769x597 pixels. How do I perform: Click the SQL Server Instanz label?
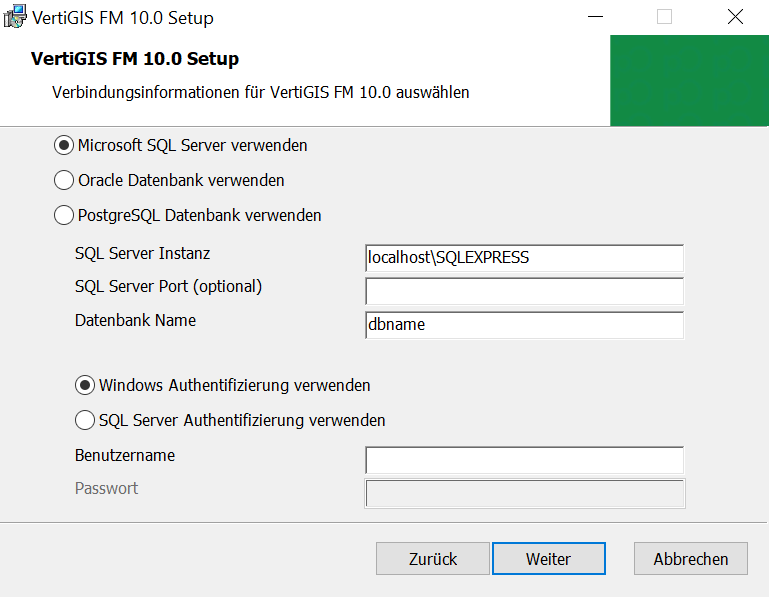click(x=142, y=254)
